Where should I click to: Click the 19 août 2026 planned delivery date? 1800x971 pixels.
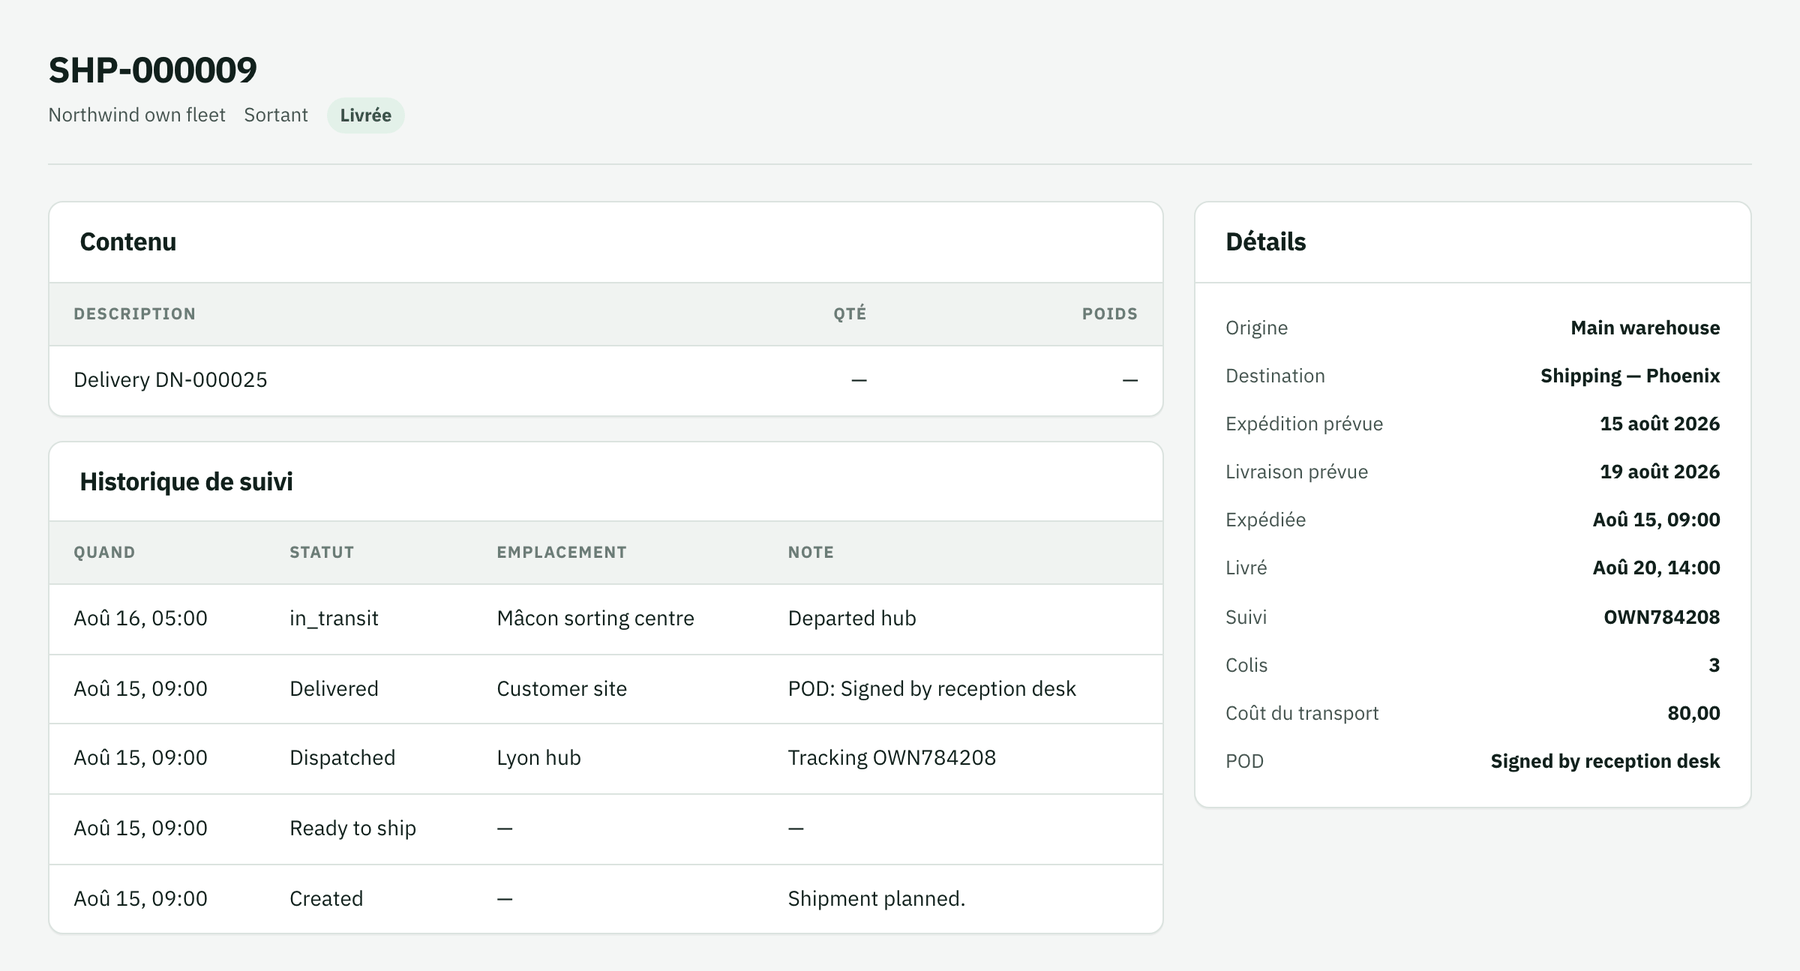(x=1660, y=472)
